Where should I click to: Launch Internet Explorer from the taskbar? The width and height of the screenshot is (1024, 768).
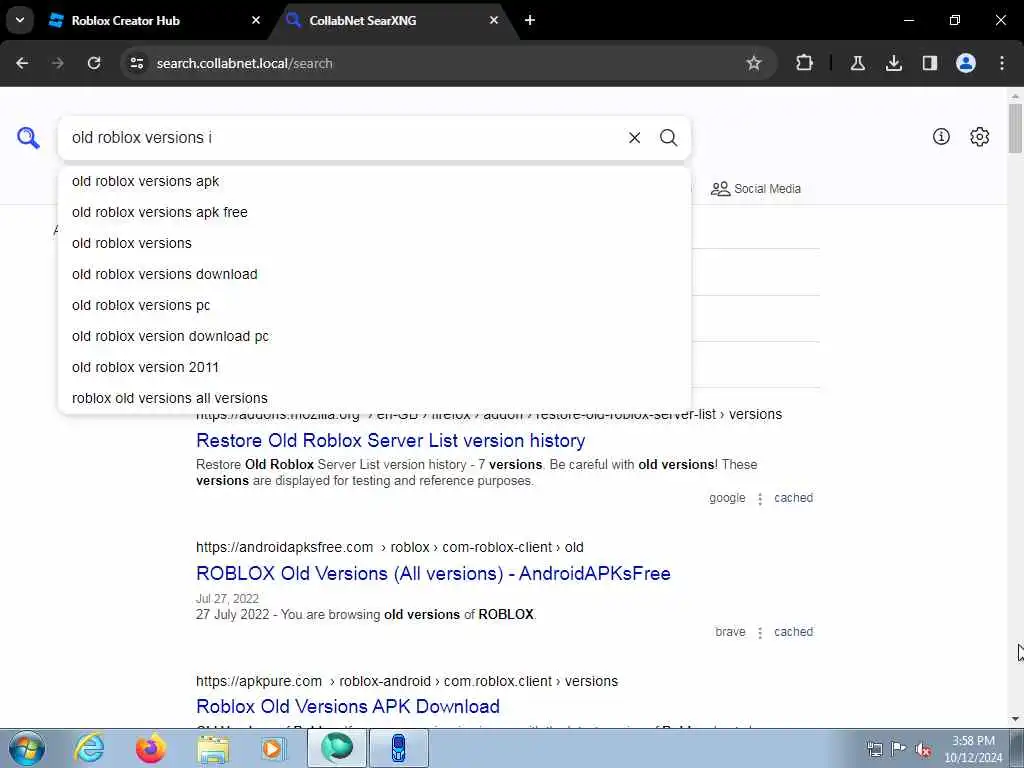tap(89, 748)
